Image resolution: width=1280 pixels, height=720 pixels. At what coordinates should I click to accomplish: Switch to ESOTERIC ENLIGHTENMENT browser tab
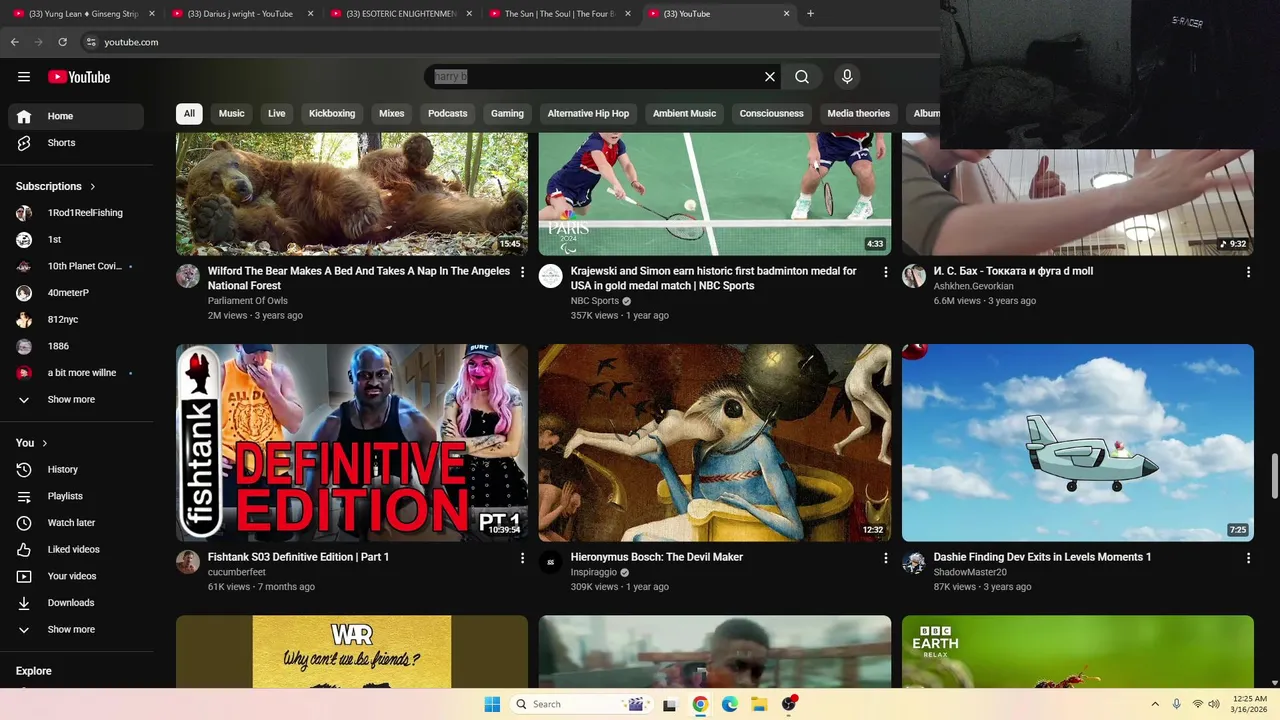[400, 14]
